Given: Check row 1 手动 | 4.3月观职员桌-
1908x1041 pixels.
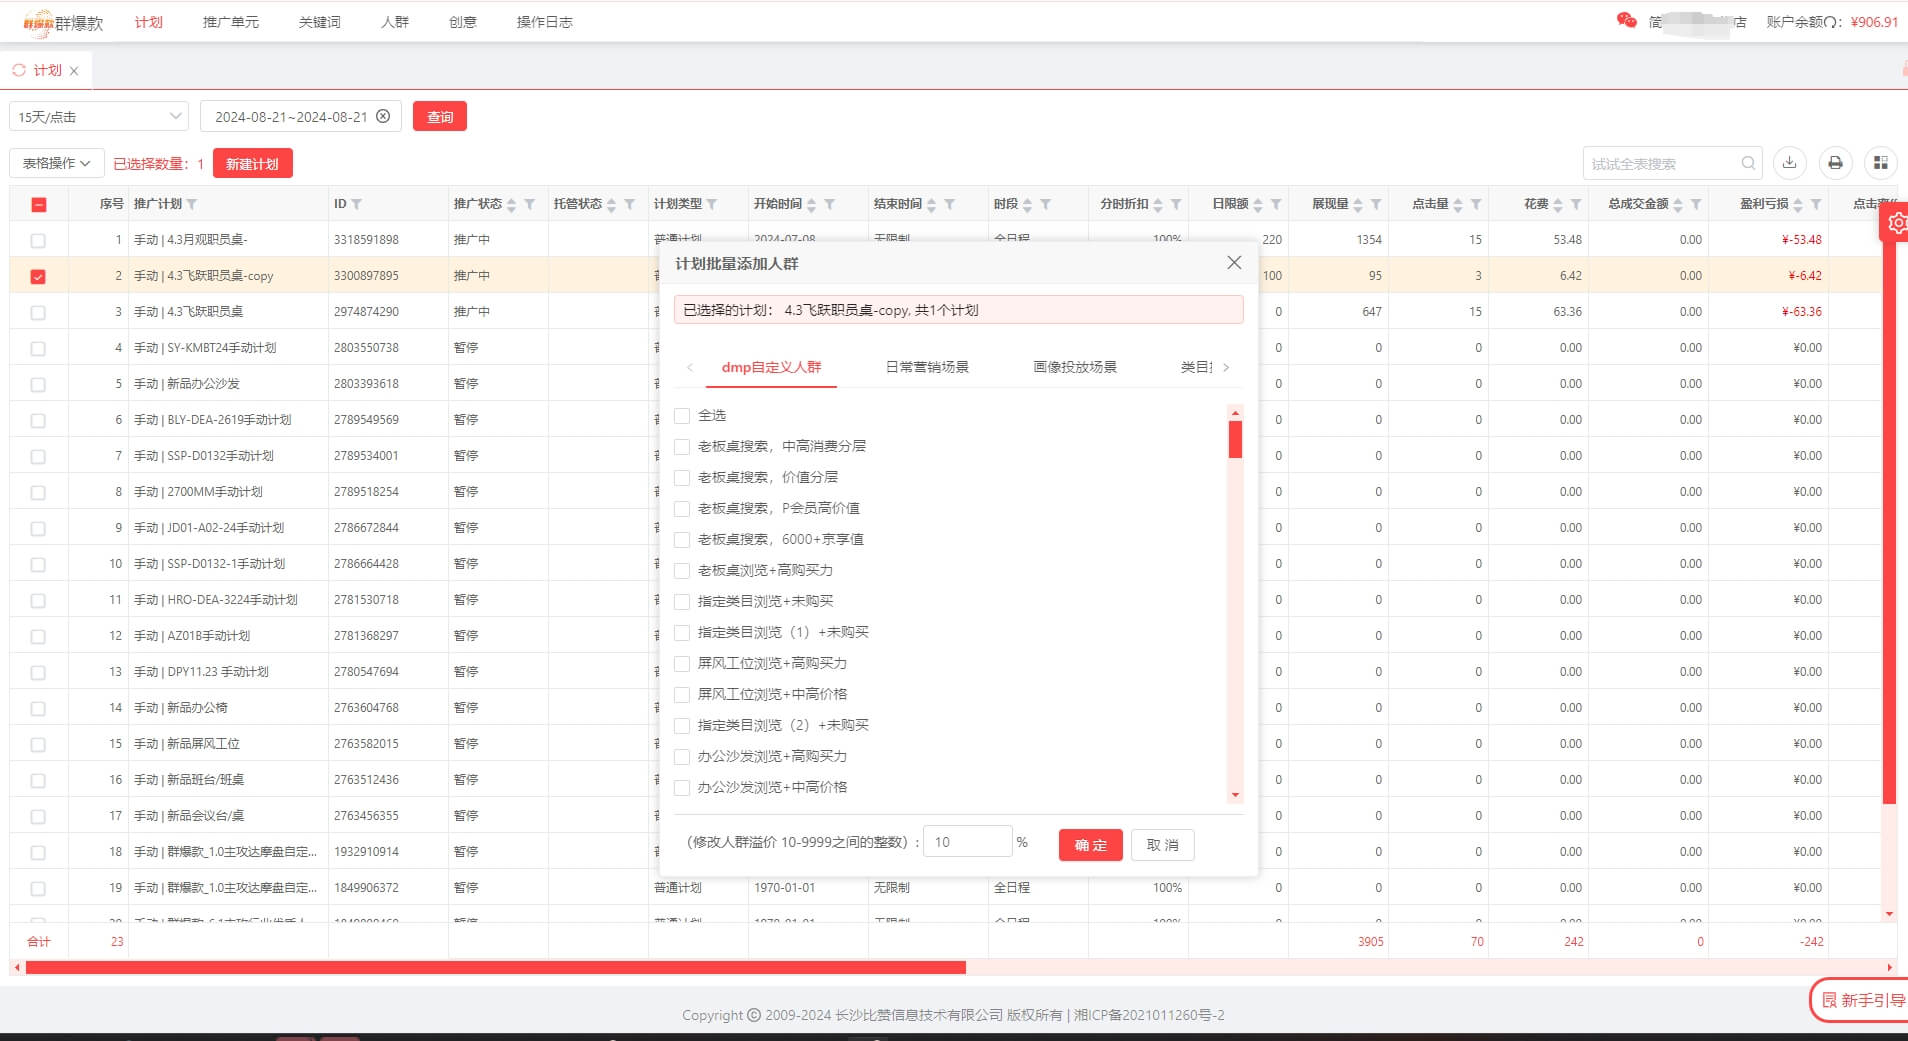Looking at the screenshot, I should (x=38, y=240).
